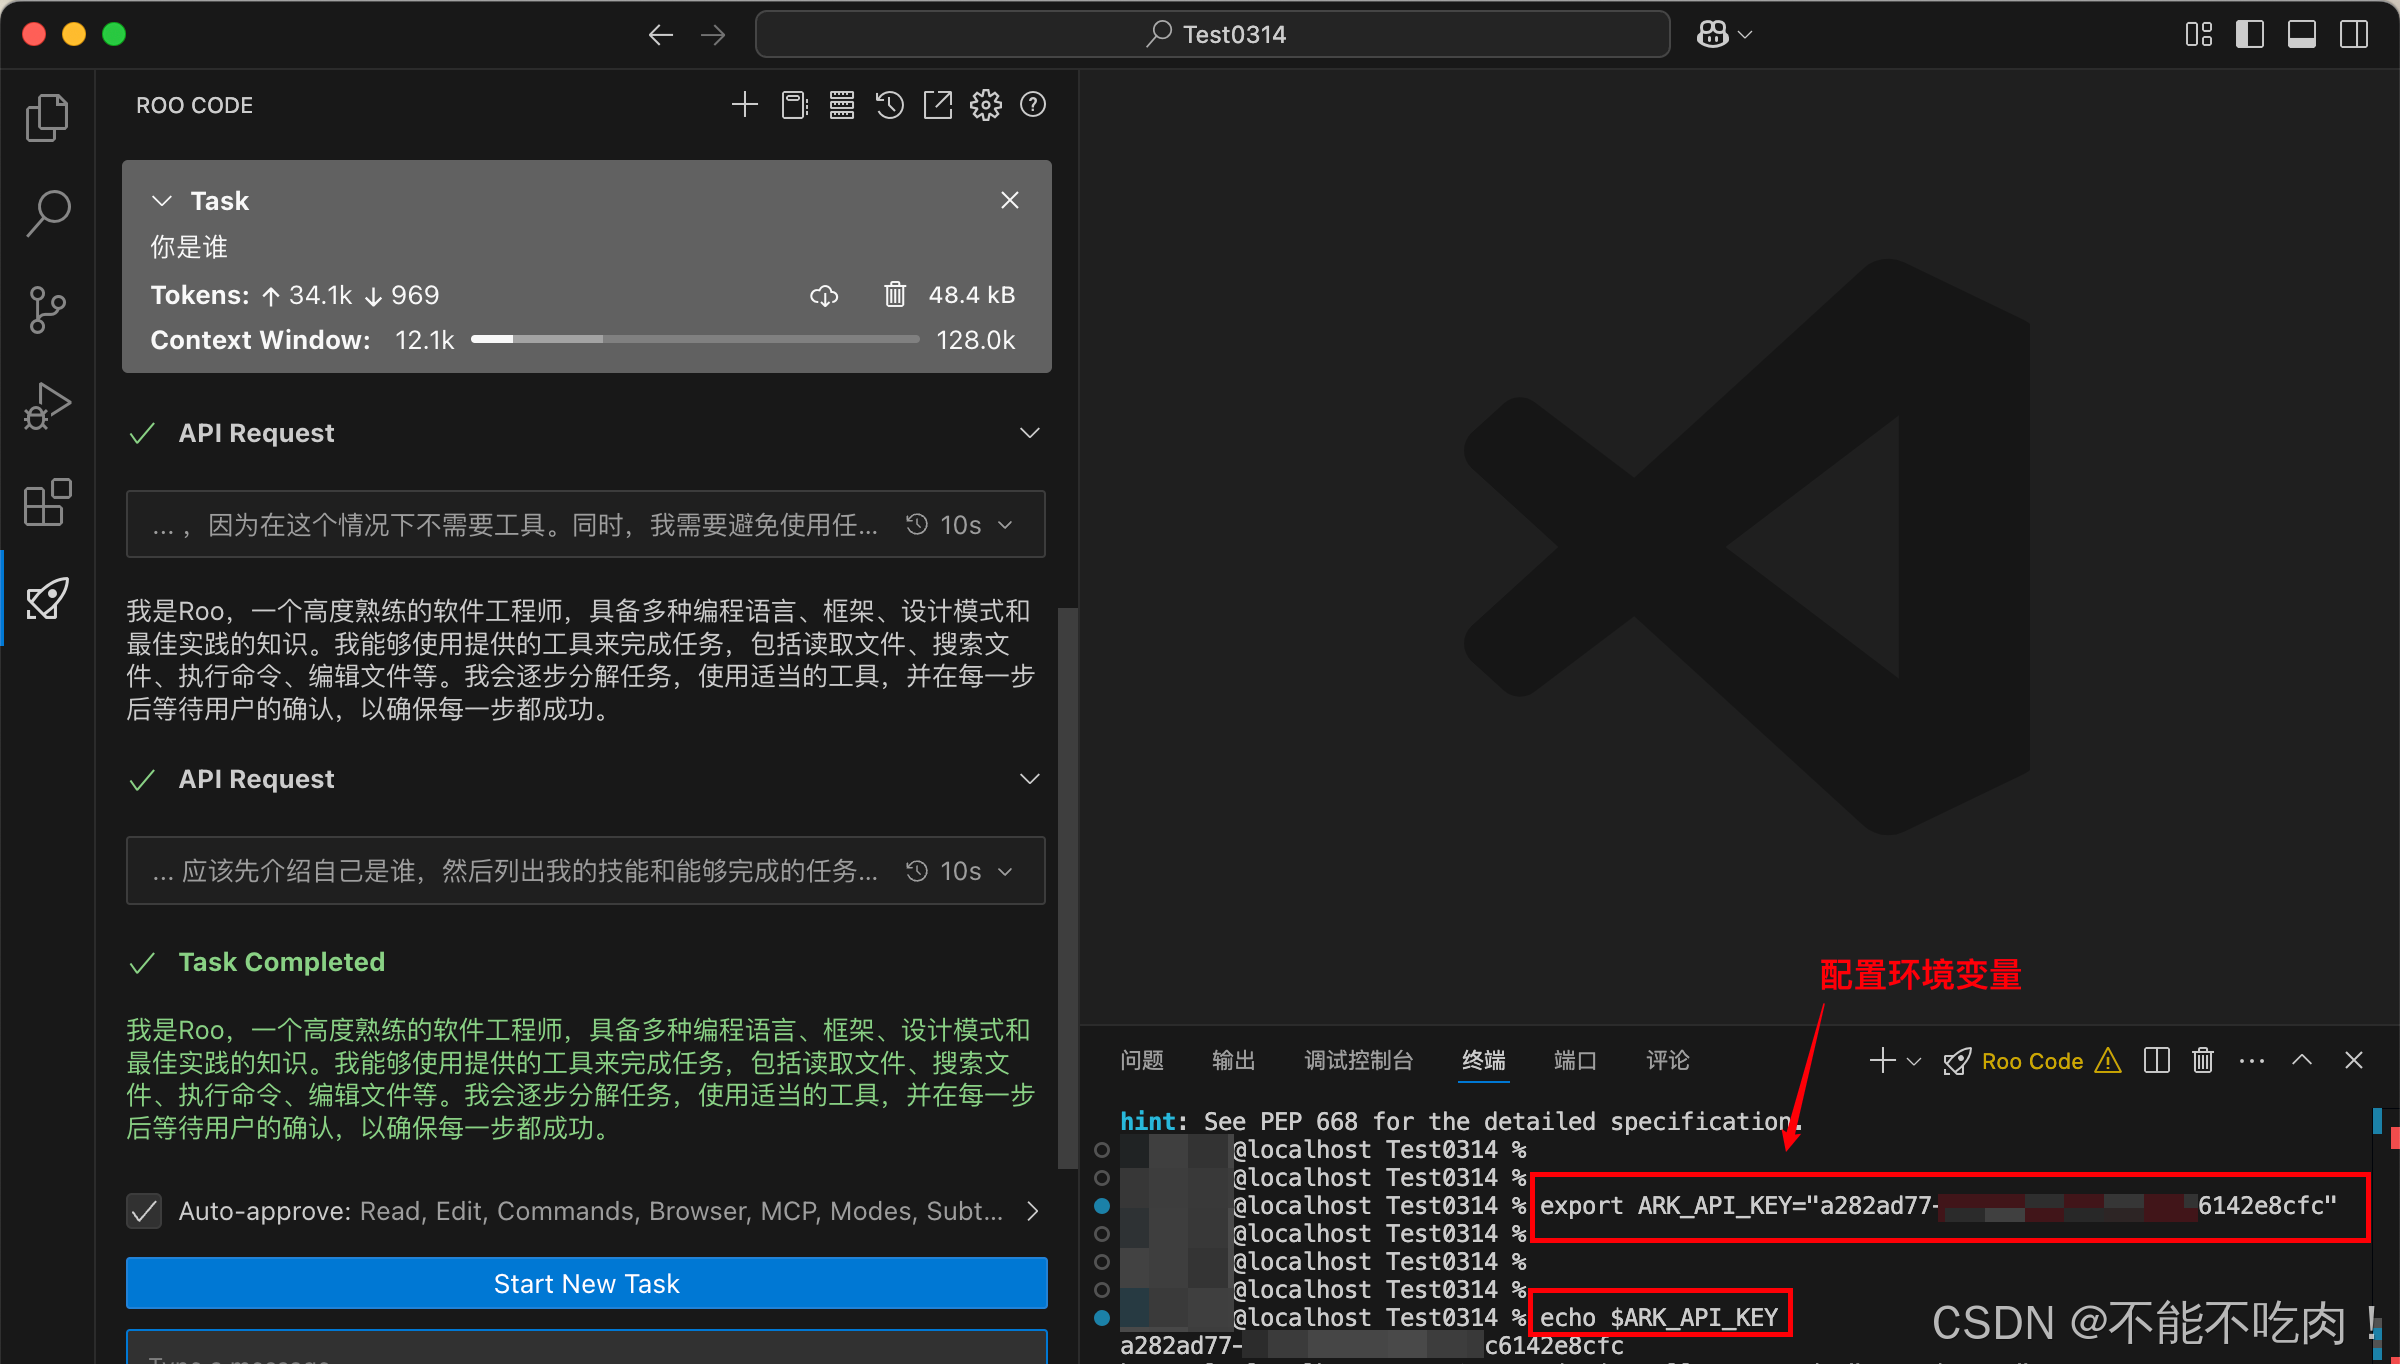
Task: Open Run and Debug view
Action: 47,406
